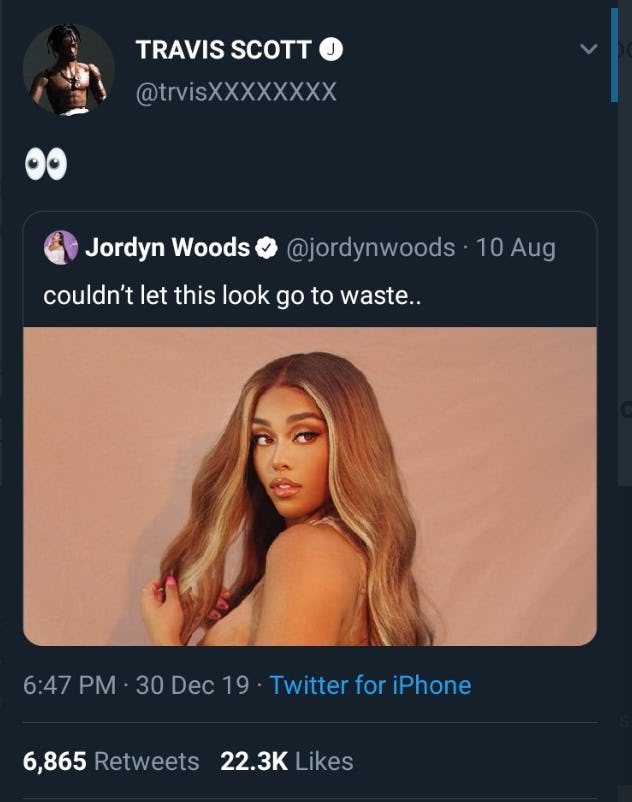Click Jordyn Woods' verified checkmark badge
Viewport: 632px width, 802px height.
click(x=267, y=248)
